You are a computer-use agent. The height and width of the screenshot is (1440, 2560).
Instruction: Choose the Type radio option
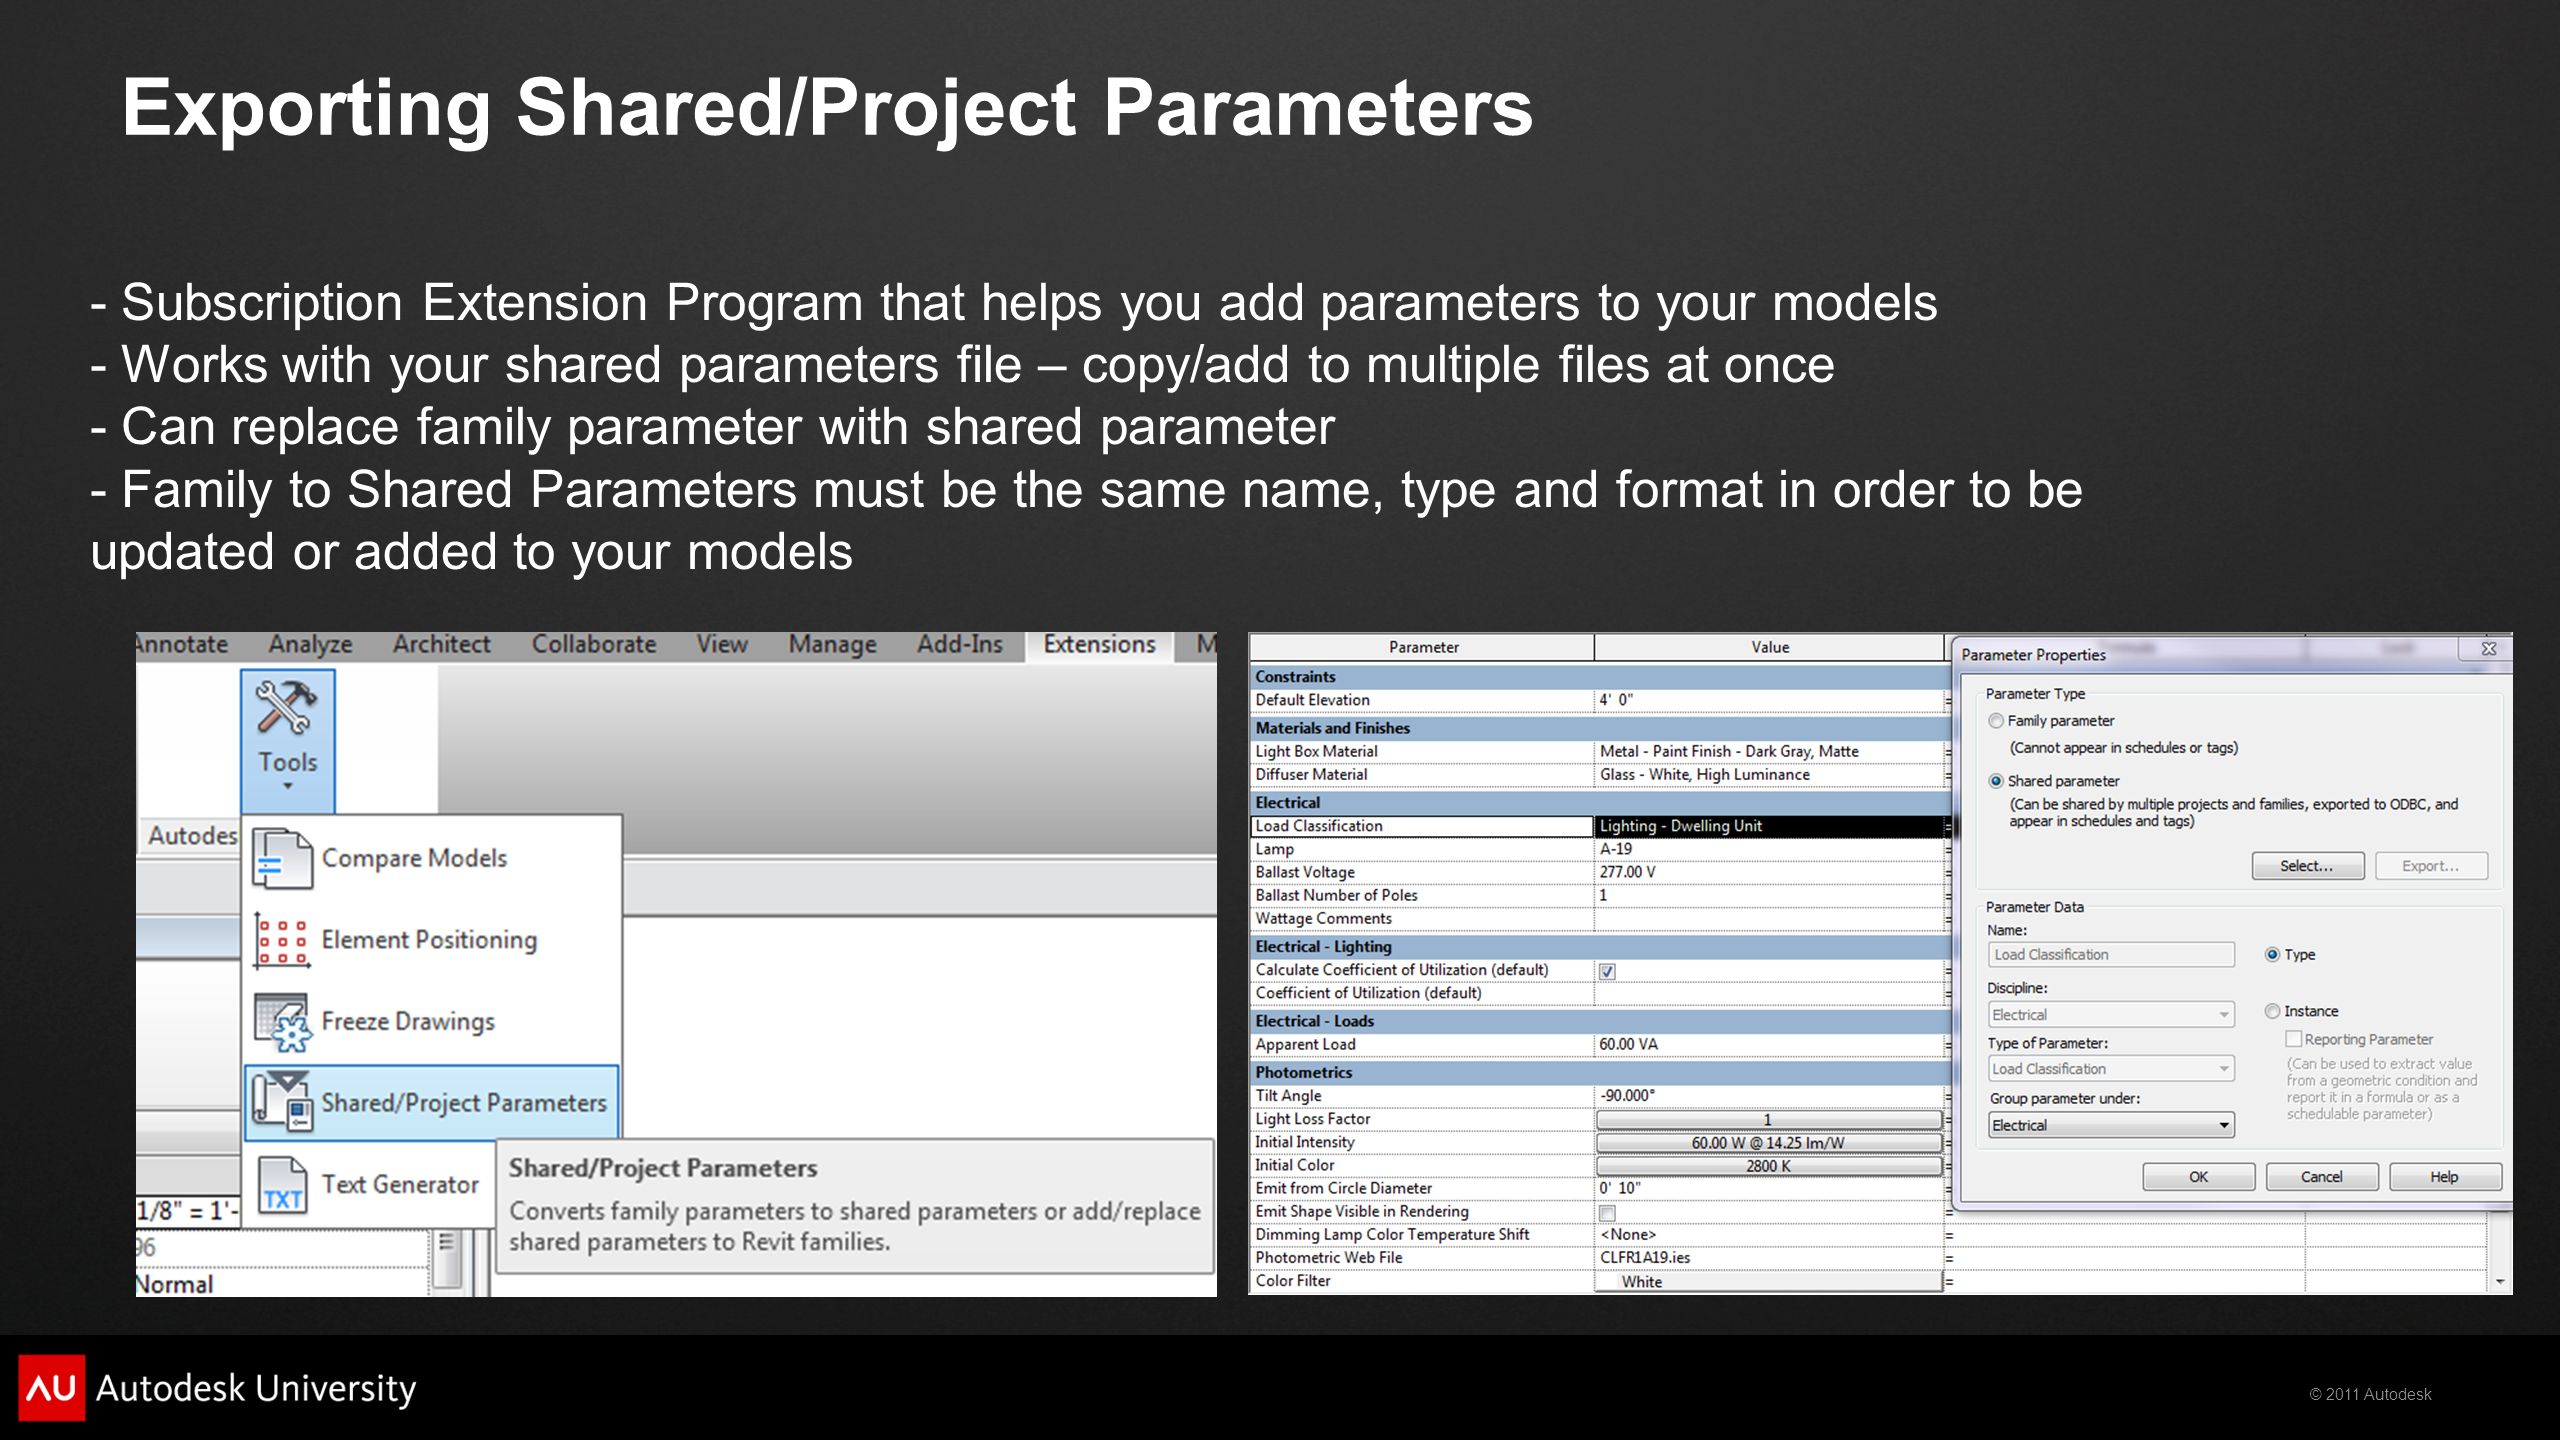tap(2272, 955)
